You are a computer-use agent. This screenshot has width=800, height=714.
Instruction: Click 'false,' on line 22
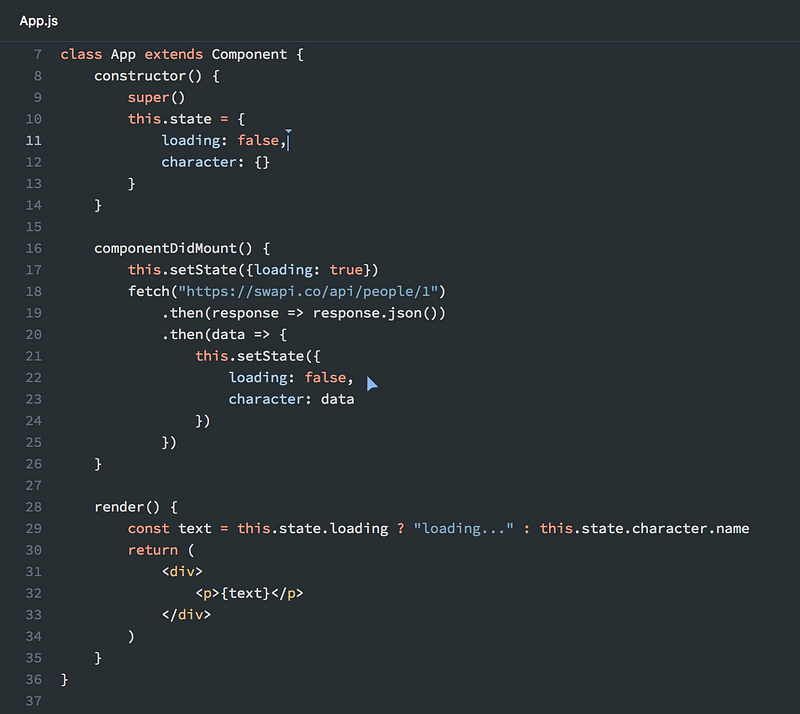(x=329, y=378)
